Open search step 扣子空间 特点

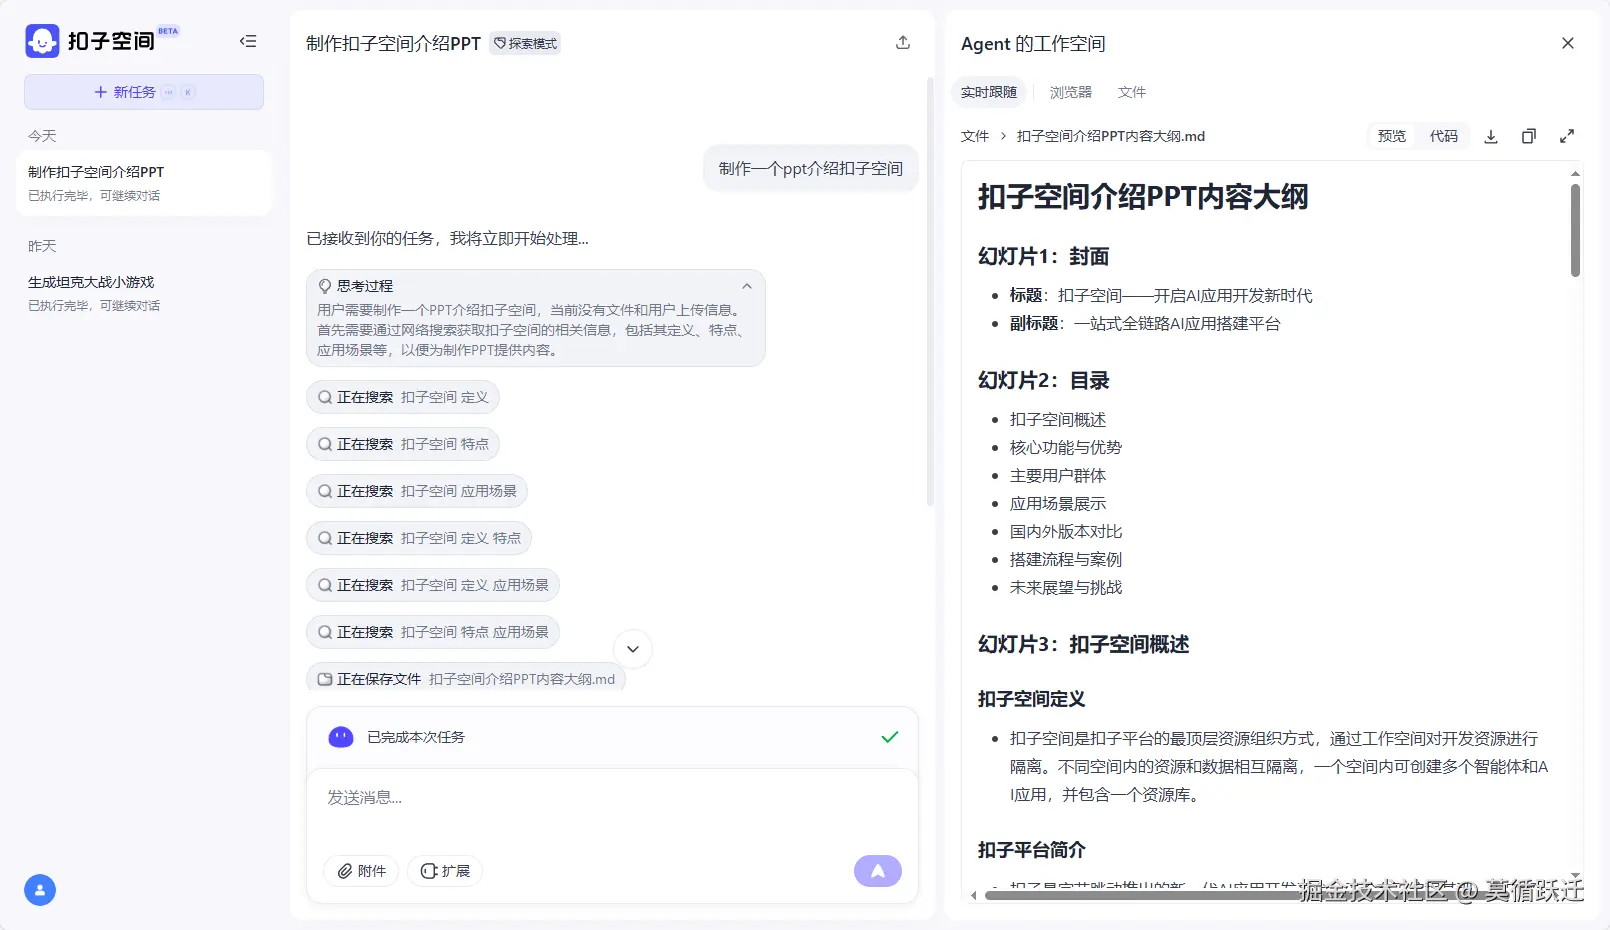click(x=403, y=444)
